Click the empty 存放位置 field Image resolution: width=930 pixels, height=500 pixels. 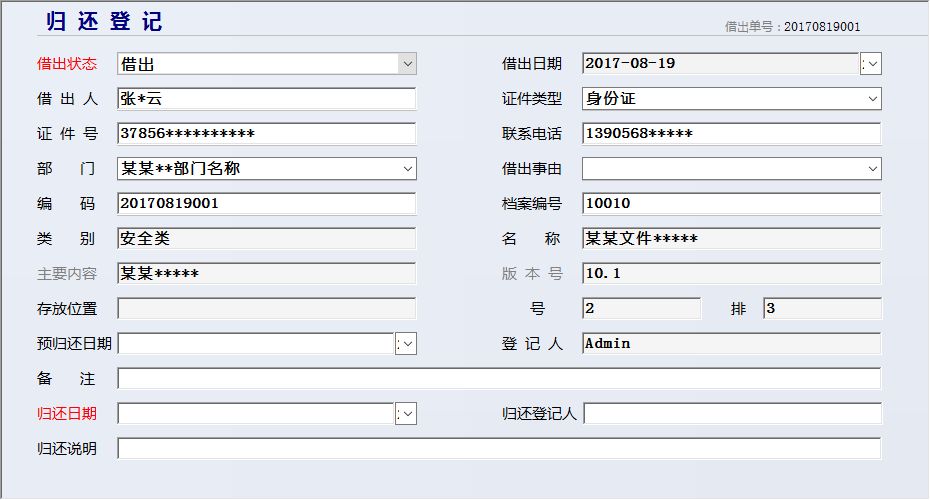(266, 308)
